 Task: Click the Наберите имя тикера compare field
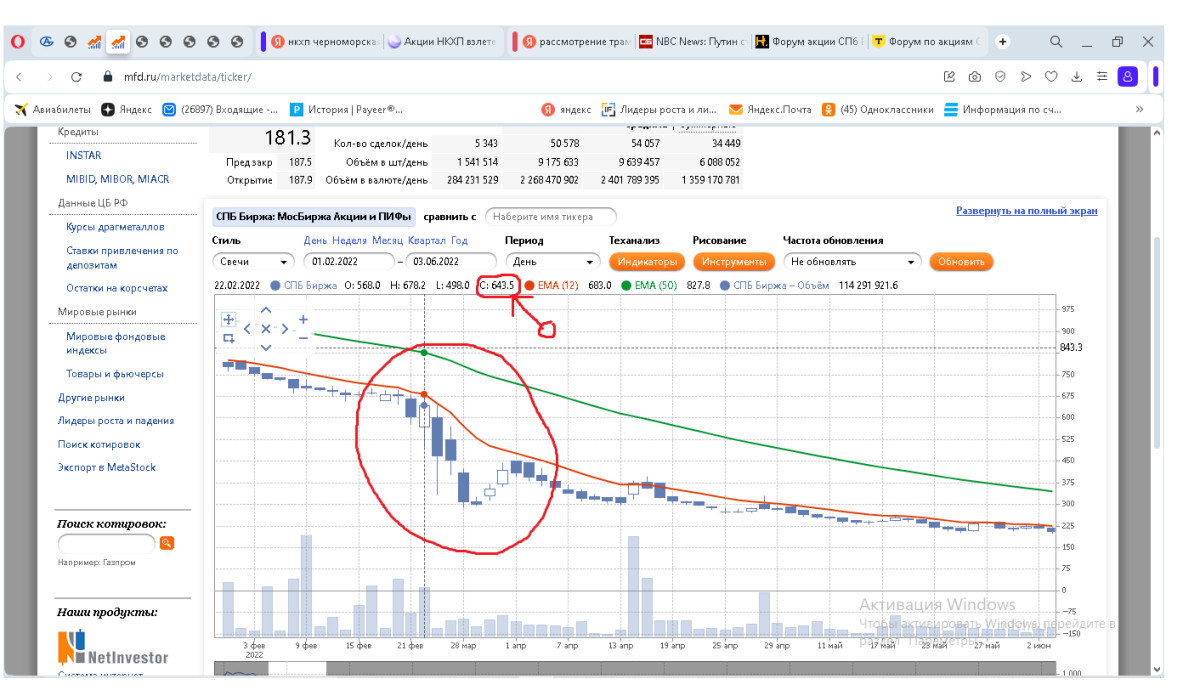(x=550, y=216)
